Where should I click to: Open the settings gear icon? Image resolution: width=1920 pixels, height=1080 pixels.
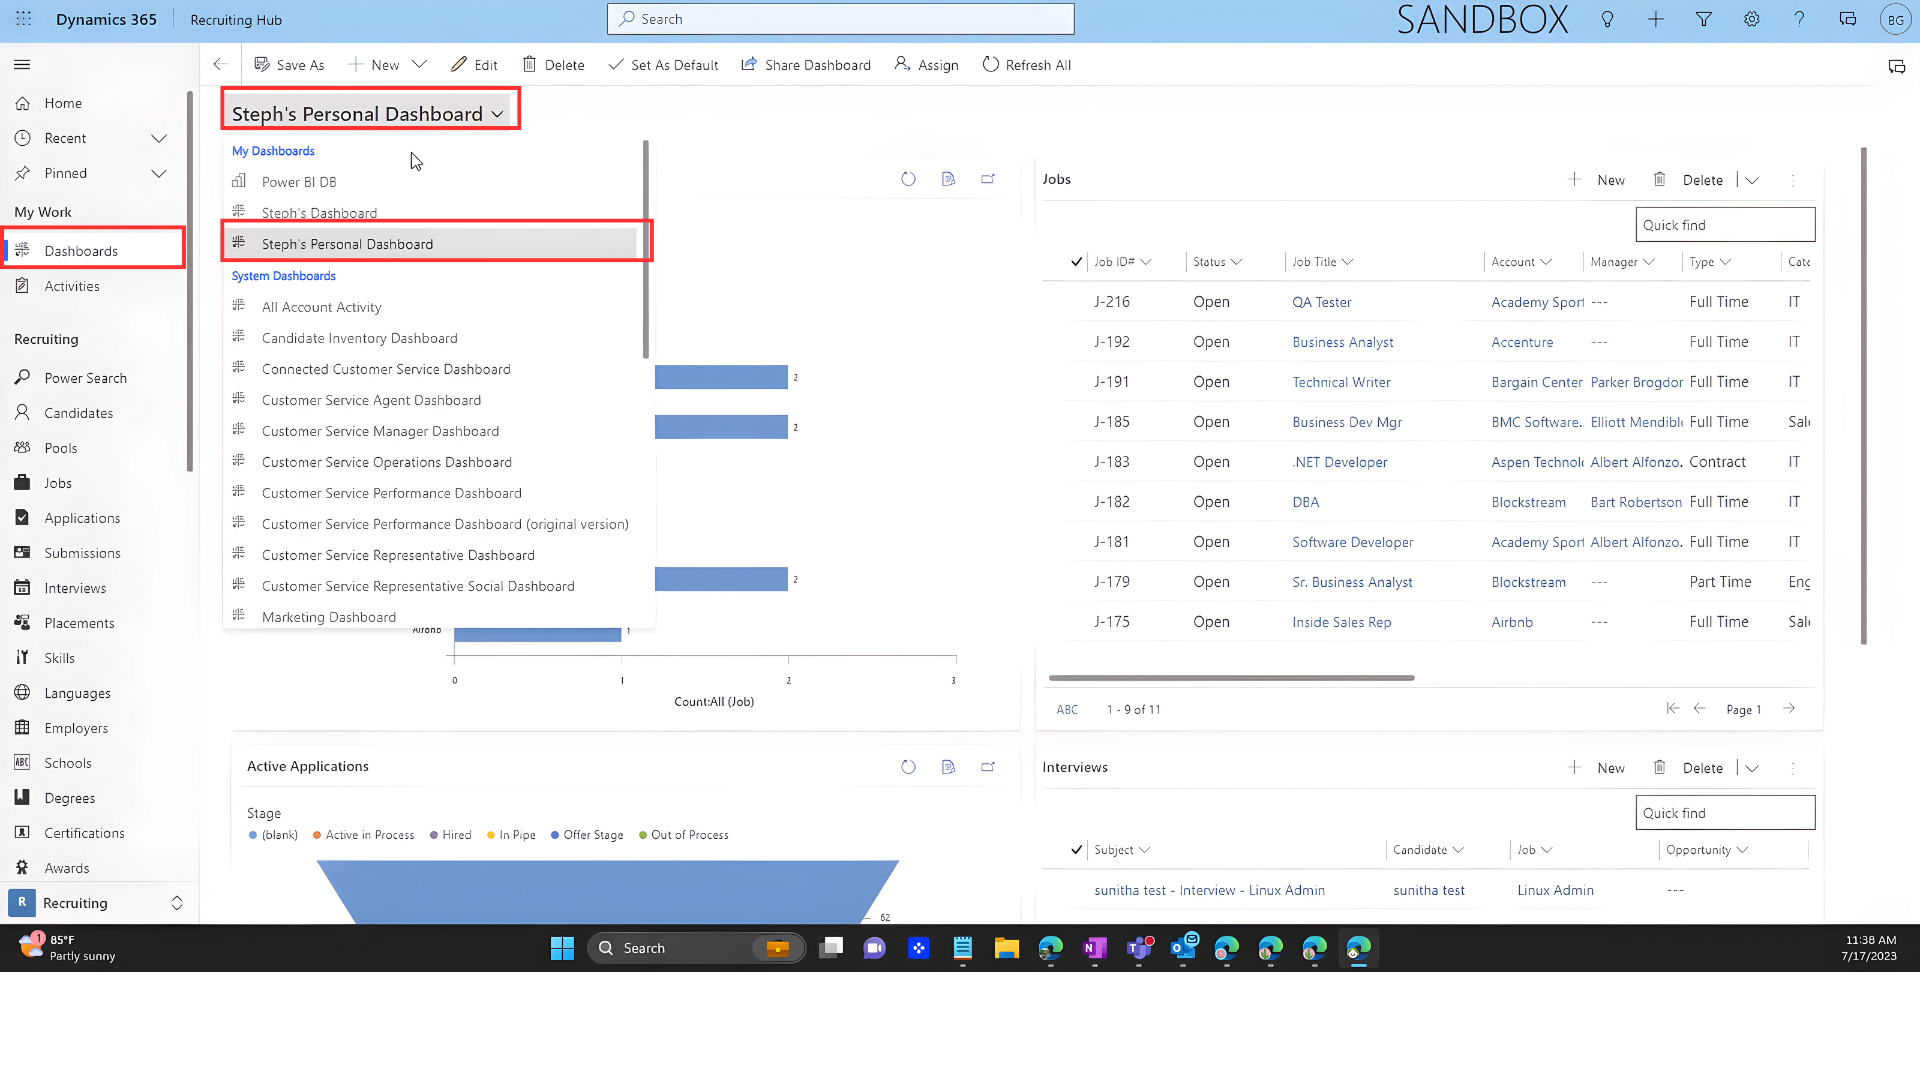(1751, 19)
